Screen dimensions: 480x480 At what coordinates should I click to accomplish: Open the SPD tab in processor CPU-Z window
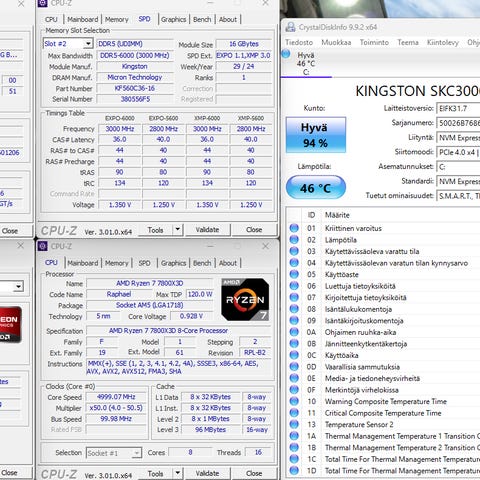[x=144, y=263]
